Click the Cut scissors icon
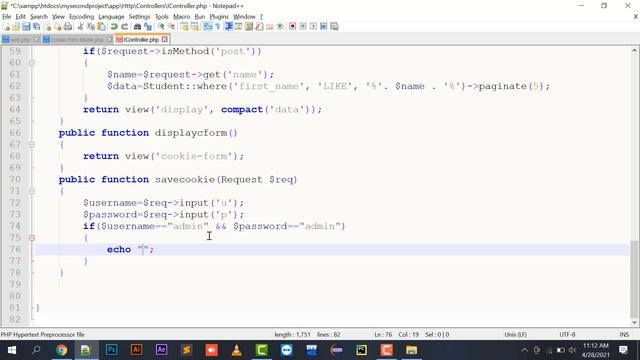 [80, 27]
